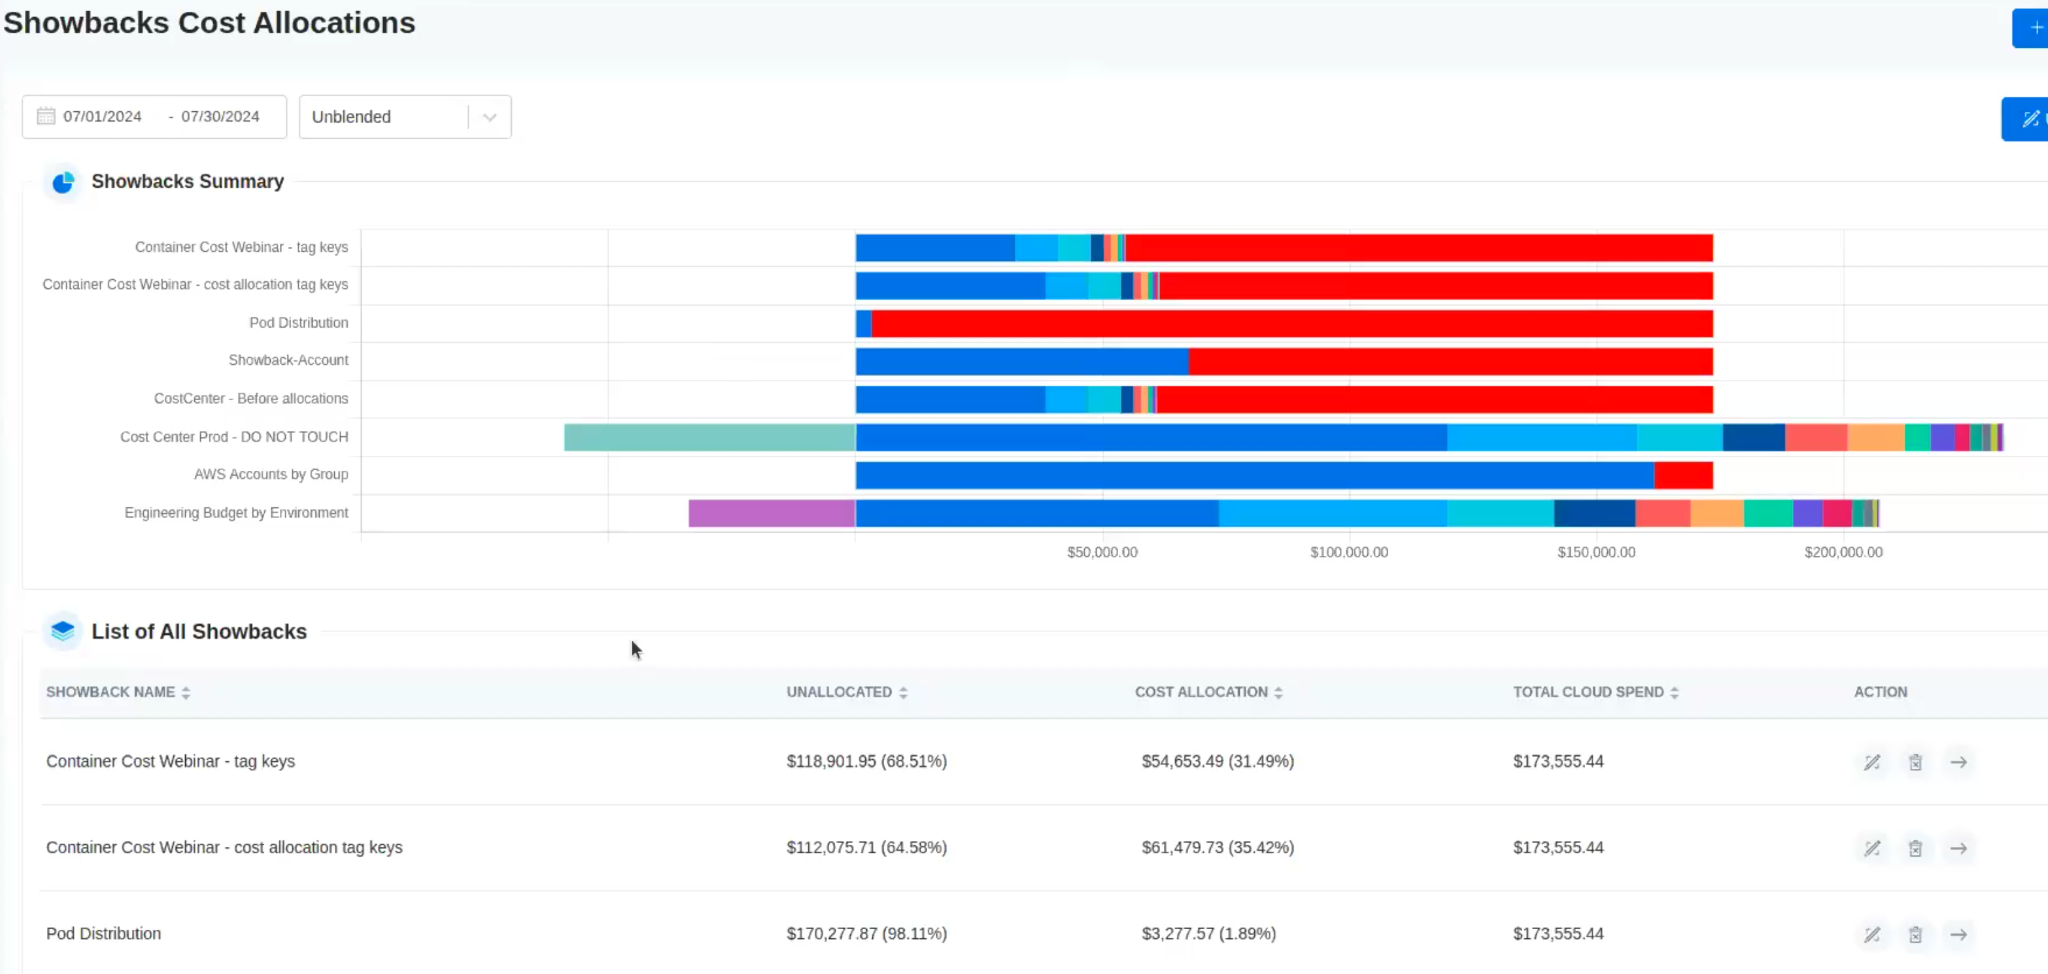2048x974 pixels.
Task: Click chart label AWS Accounts by Group
Action: point(271,474)
